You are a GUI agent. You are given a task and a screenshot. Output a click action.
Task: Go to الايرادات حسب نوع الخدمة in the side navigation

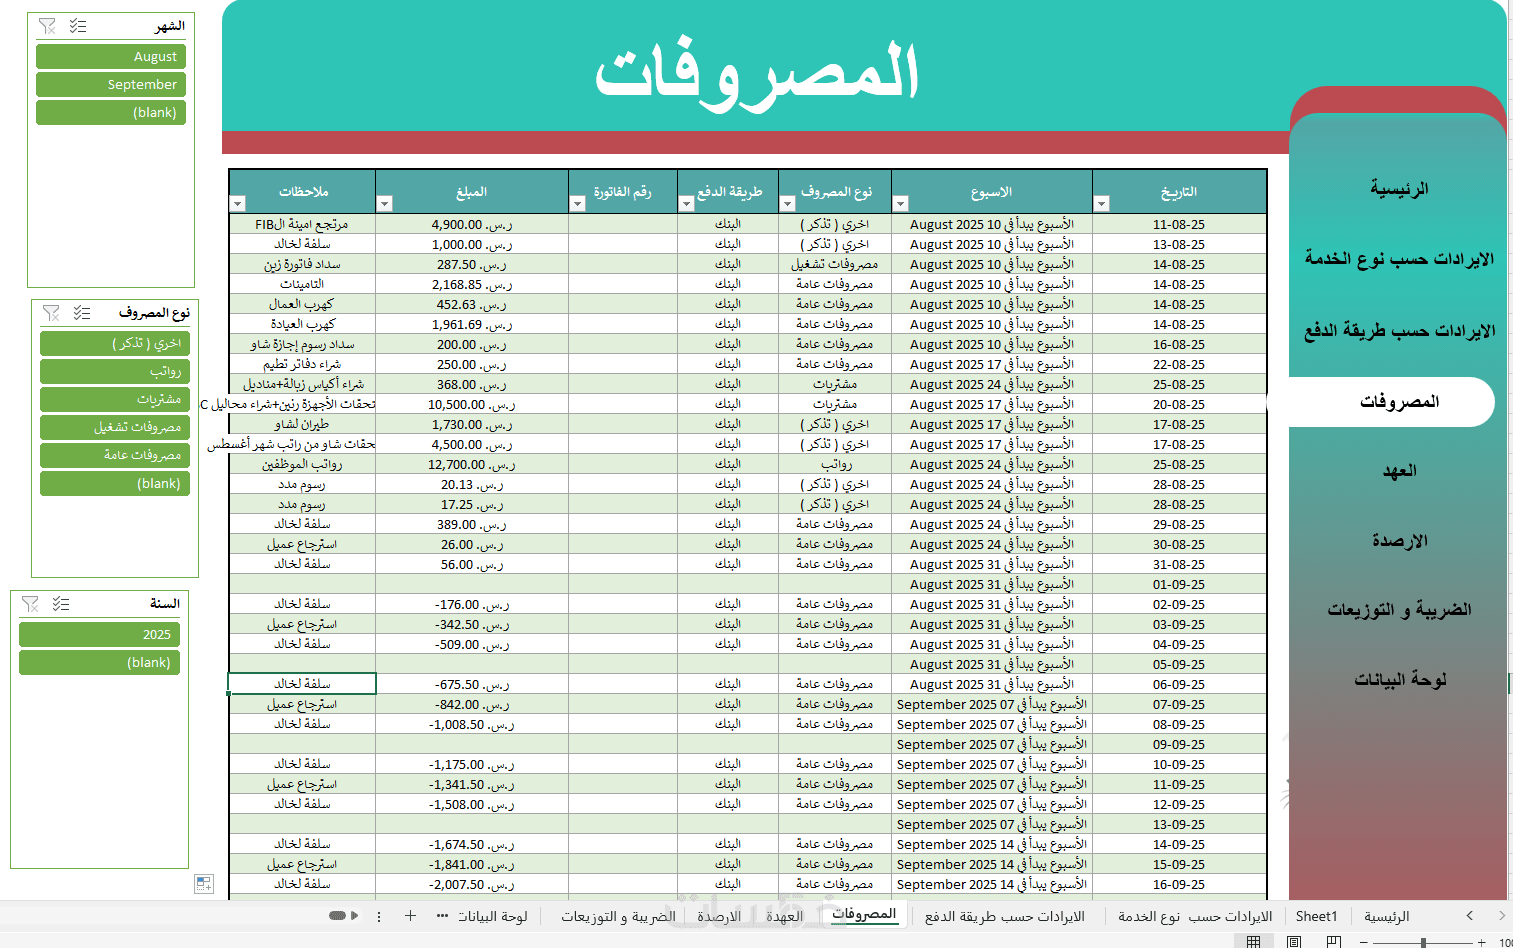pos(1399,259)
